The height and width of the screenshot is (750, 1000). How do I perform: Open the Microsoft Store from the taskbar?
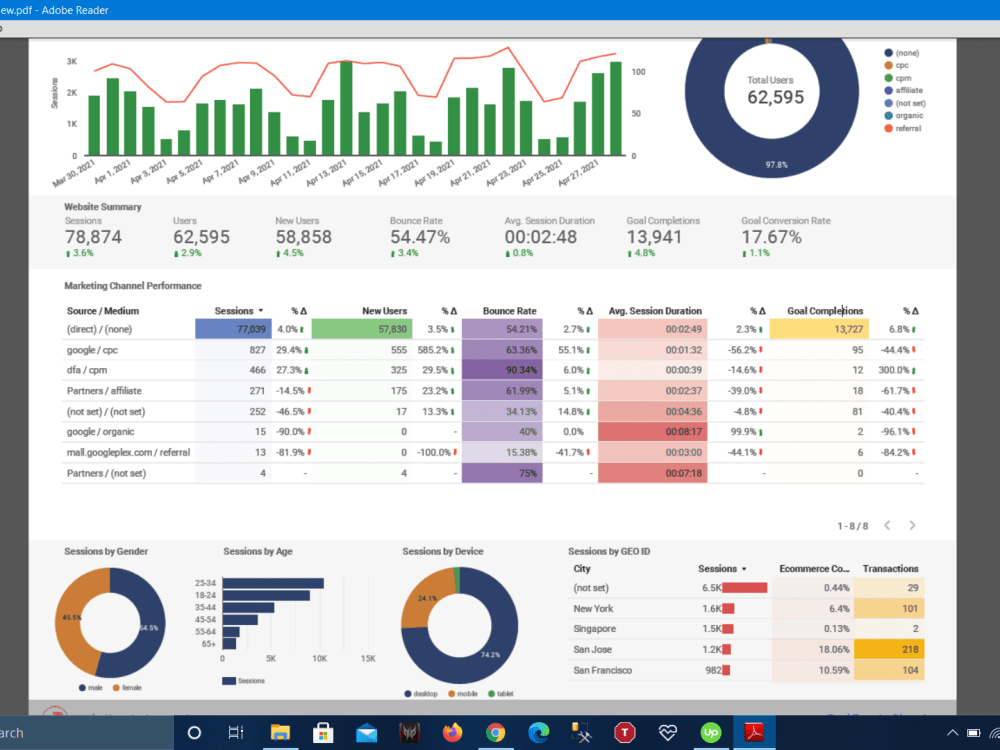(323, 733)
